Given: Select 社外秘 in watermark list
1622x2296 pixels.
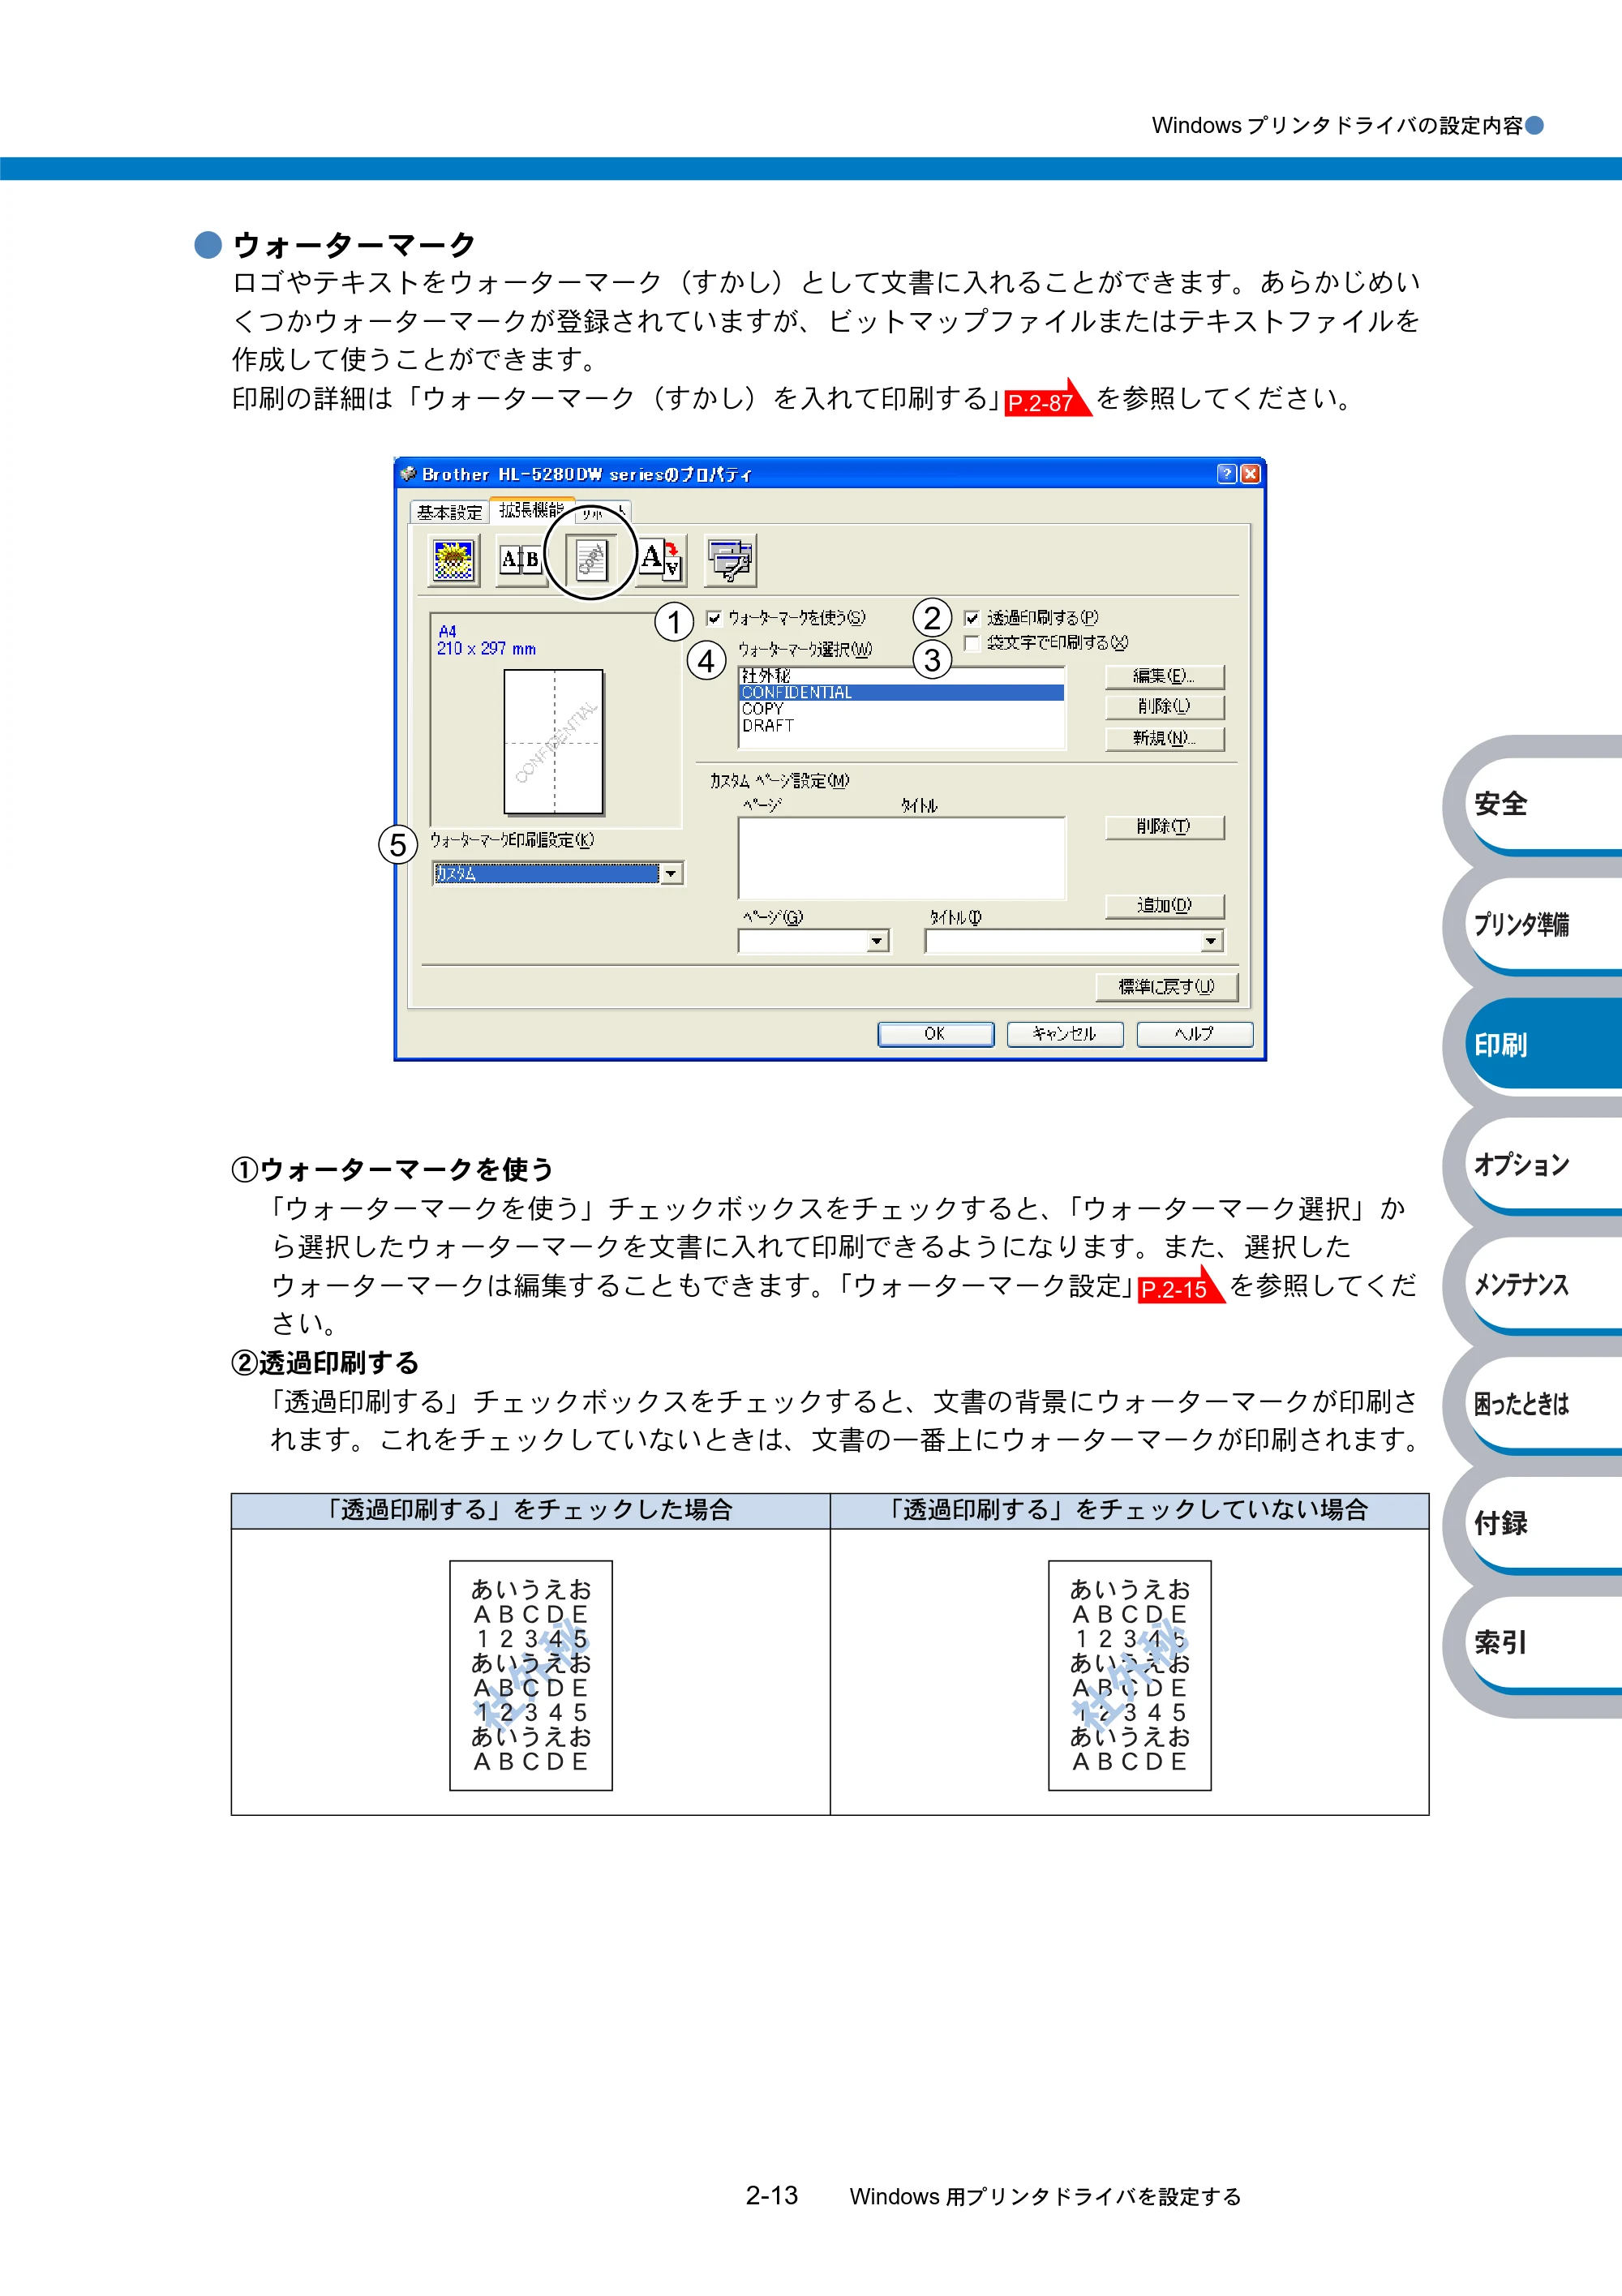Looking at the screenshot, I should click(x=901, y=676).
